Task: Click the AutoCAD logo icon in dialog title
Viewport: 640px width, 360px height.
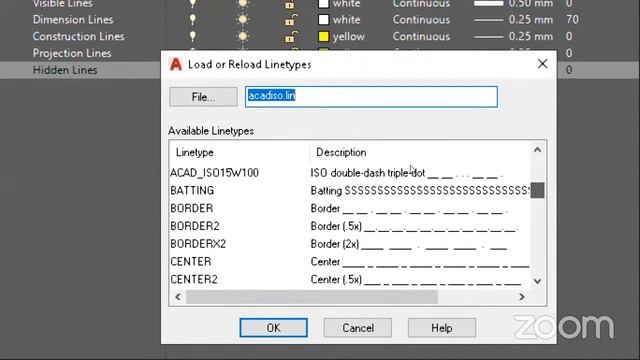Action: (176, 64)
